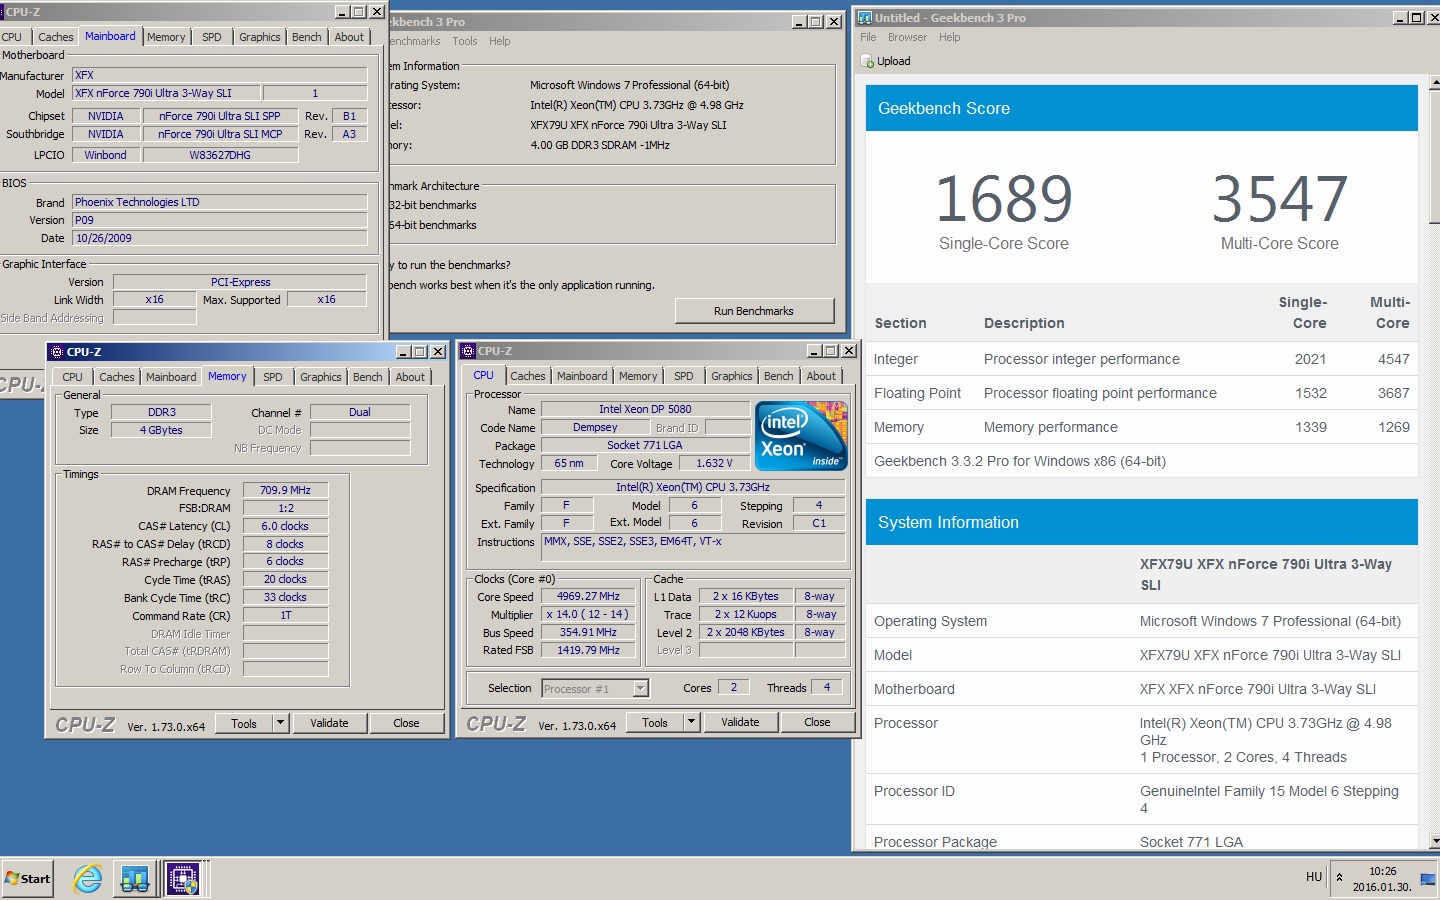Show hidden tray icons arrow
1440x900 pixels.
pos(1339,878)
